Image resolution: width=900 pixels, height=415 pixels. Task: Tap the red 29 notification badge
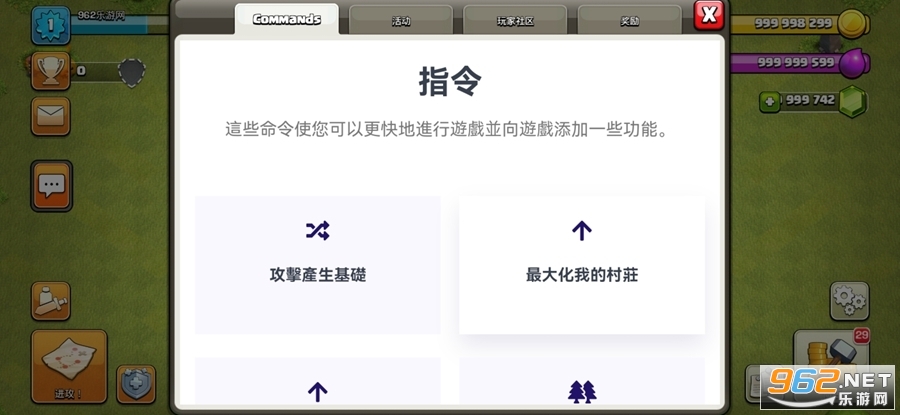pyautogui.click(x=862, y=335)
